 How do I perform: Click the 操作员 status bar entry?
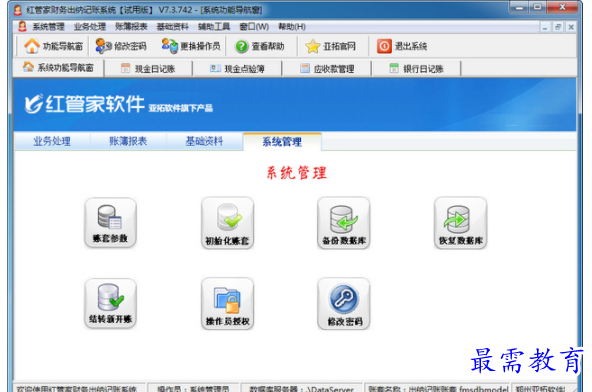click(193, 388)
